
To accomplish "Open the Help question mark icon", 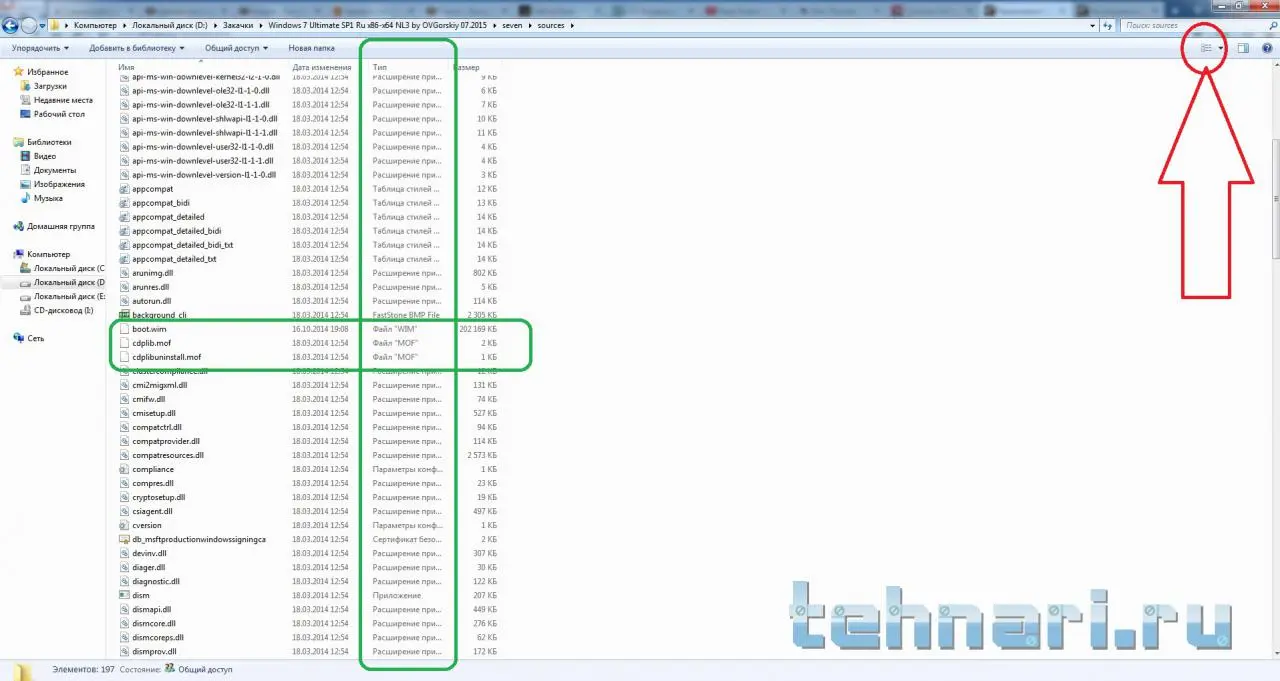I will [1267, 48].
